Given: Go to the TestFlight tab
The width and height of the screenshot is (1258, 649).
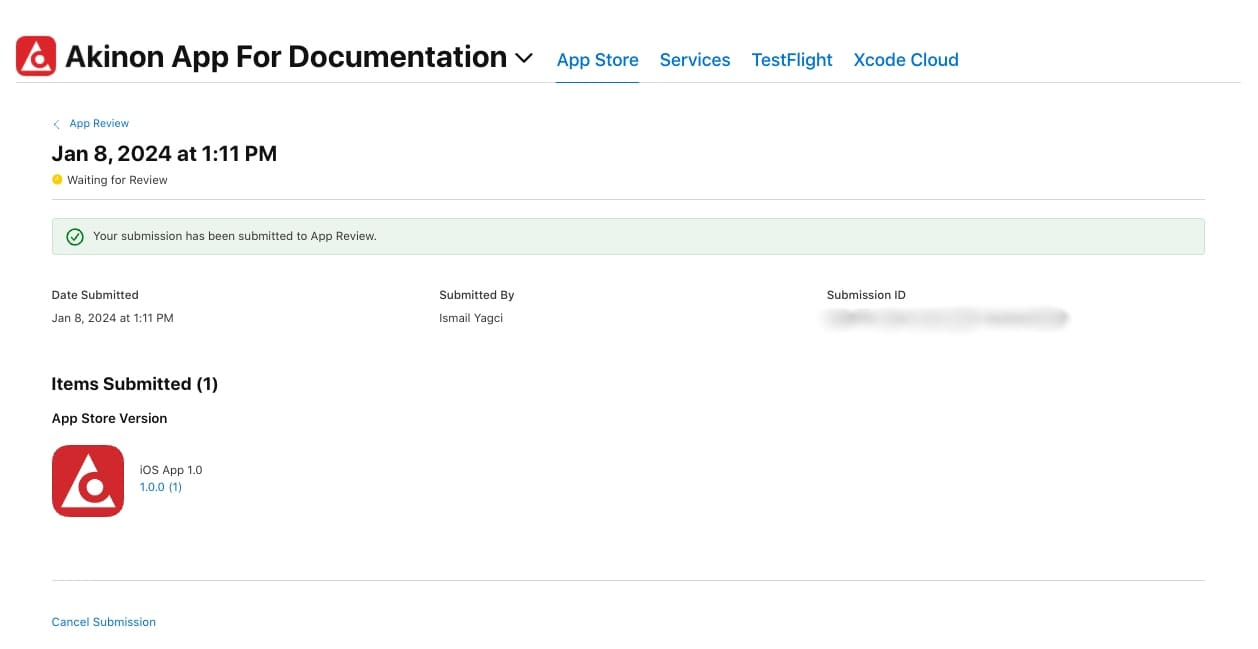Looking at the screenshot, I should click(x=792, y=60).
